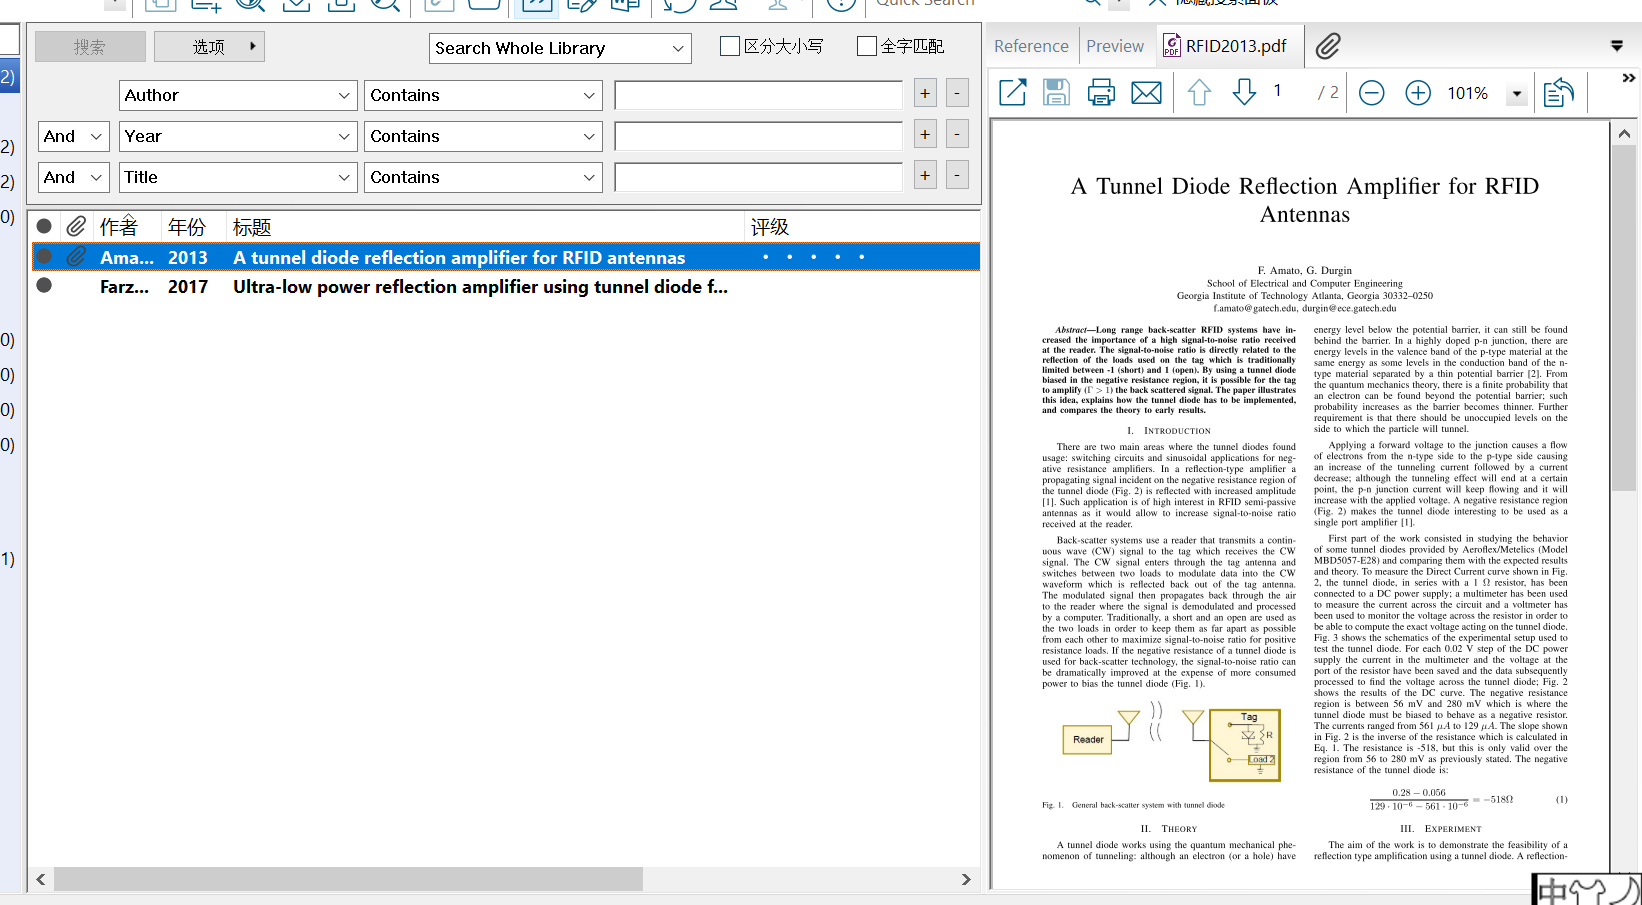Save the PDF using the floppy disk icon
Viewport: 1642px width, 905px height.
click(1057, 93)
